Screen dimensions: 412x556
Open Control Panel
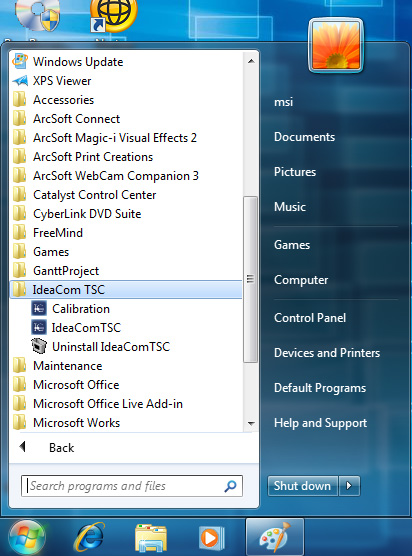point(310,318)
